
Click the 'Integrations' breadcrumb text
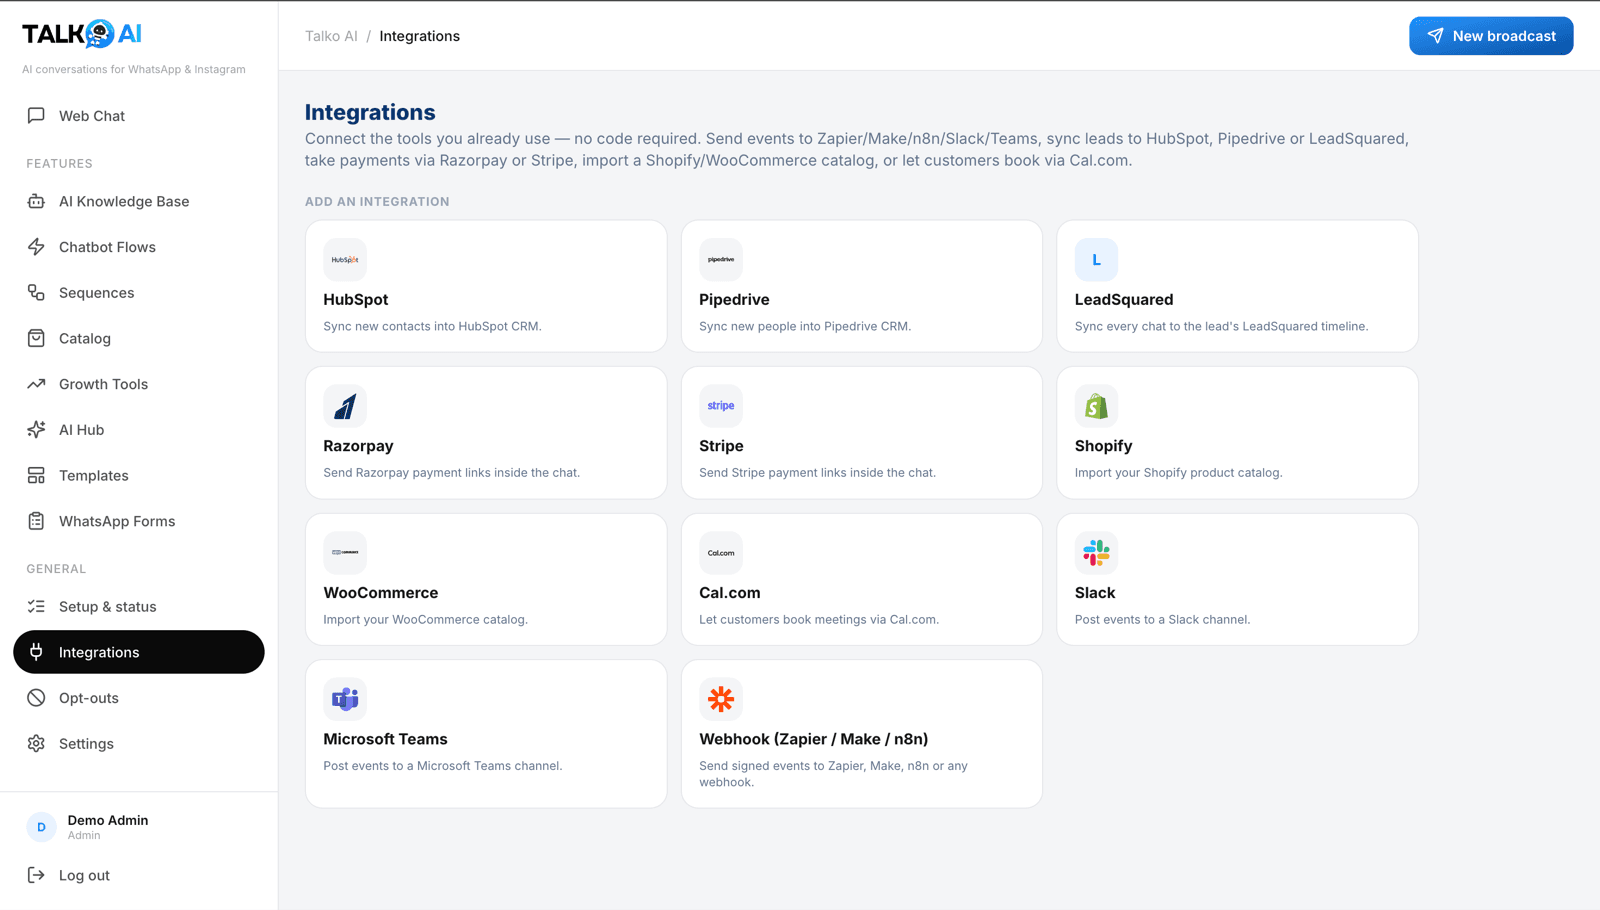pyautogui.click(x=420, y=36)
